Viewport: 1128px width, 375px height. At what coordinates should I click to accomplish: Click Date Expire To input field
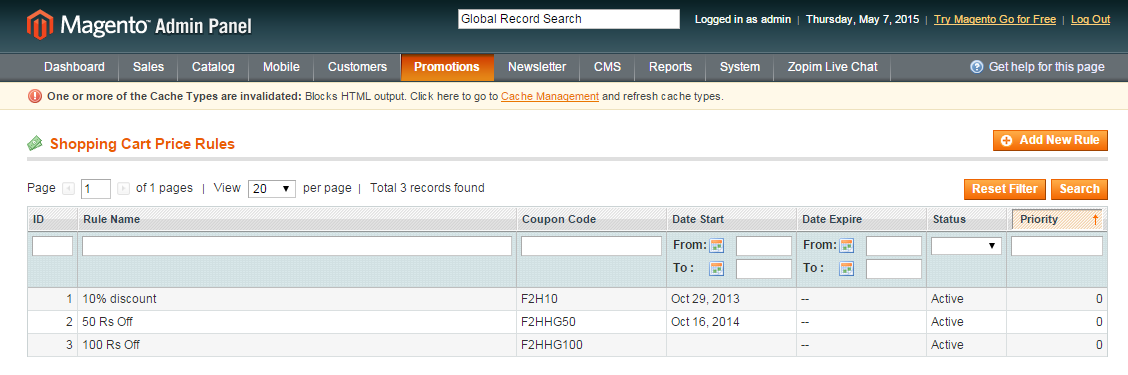coord(894,269)
